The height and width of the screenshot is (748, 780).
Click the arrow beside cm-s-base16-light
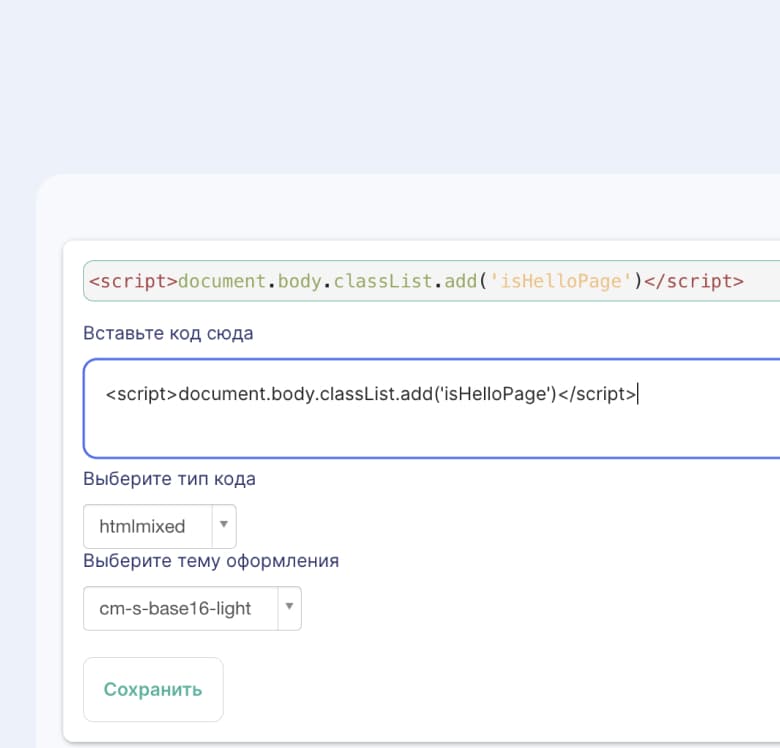289,606
